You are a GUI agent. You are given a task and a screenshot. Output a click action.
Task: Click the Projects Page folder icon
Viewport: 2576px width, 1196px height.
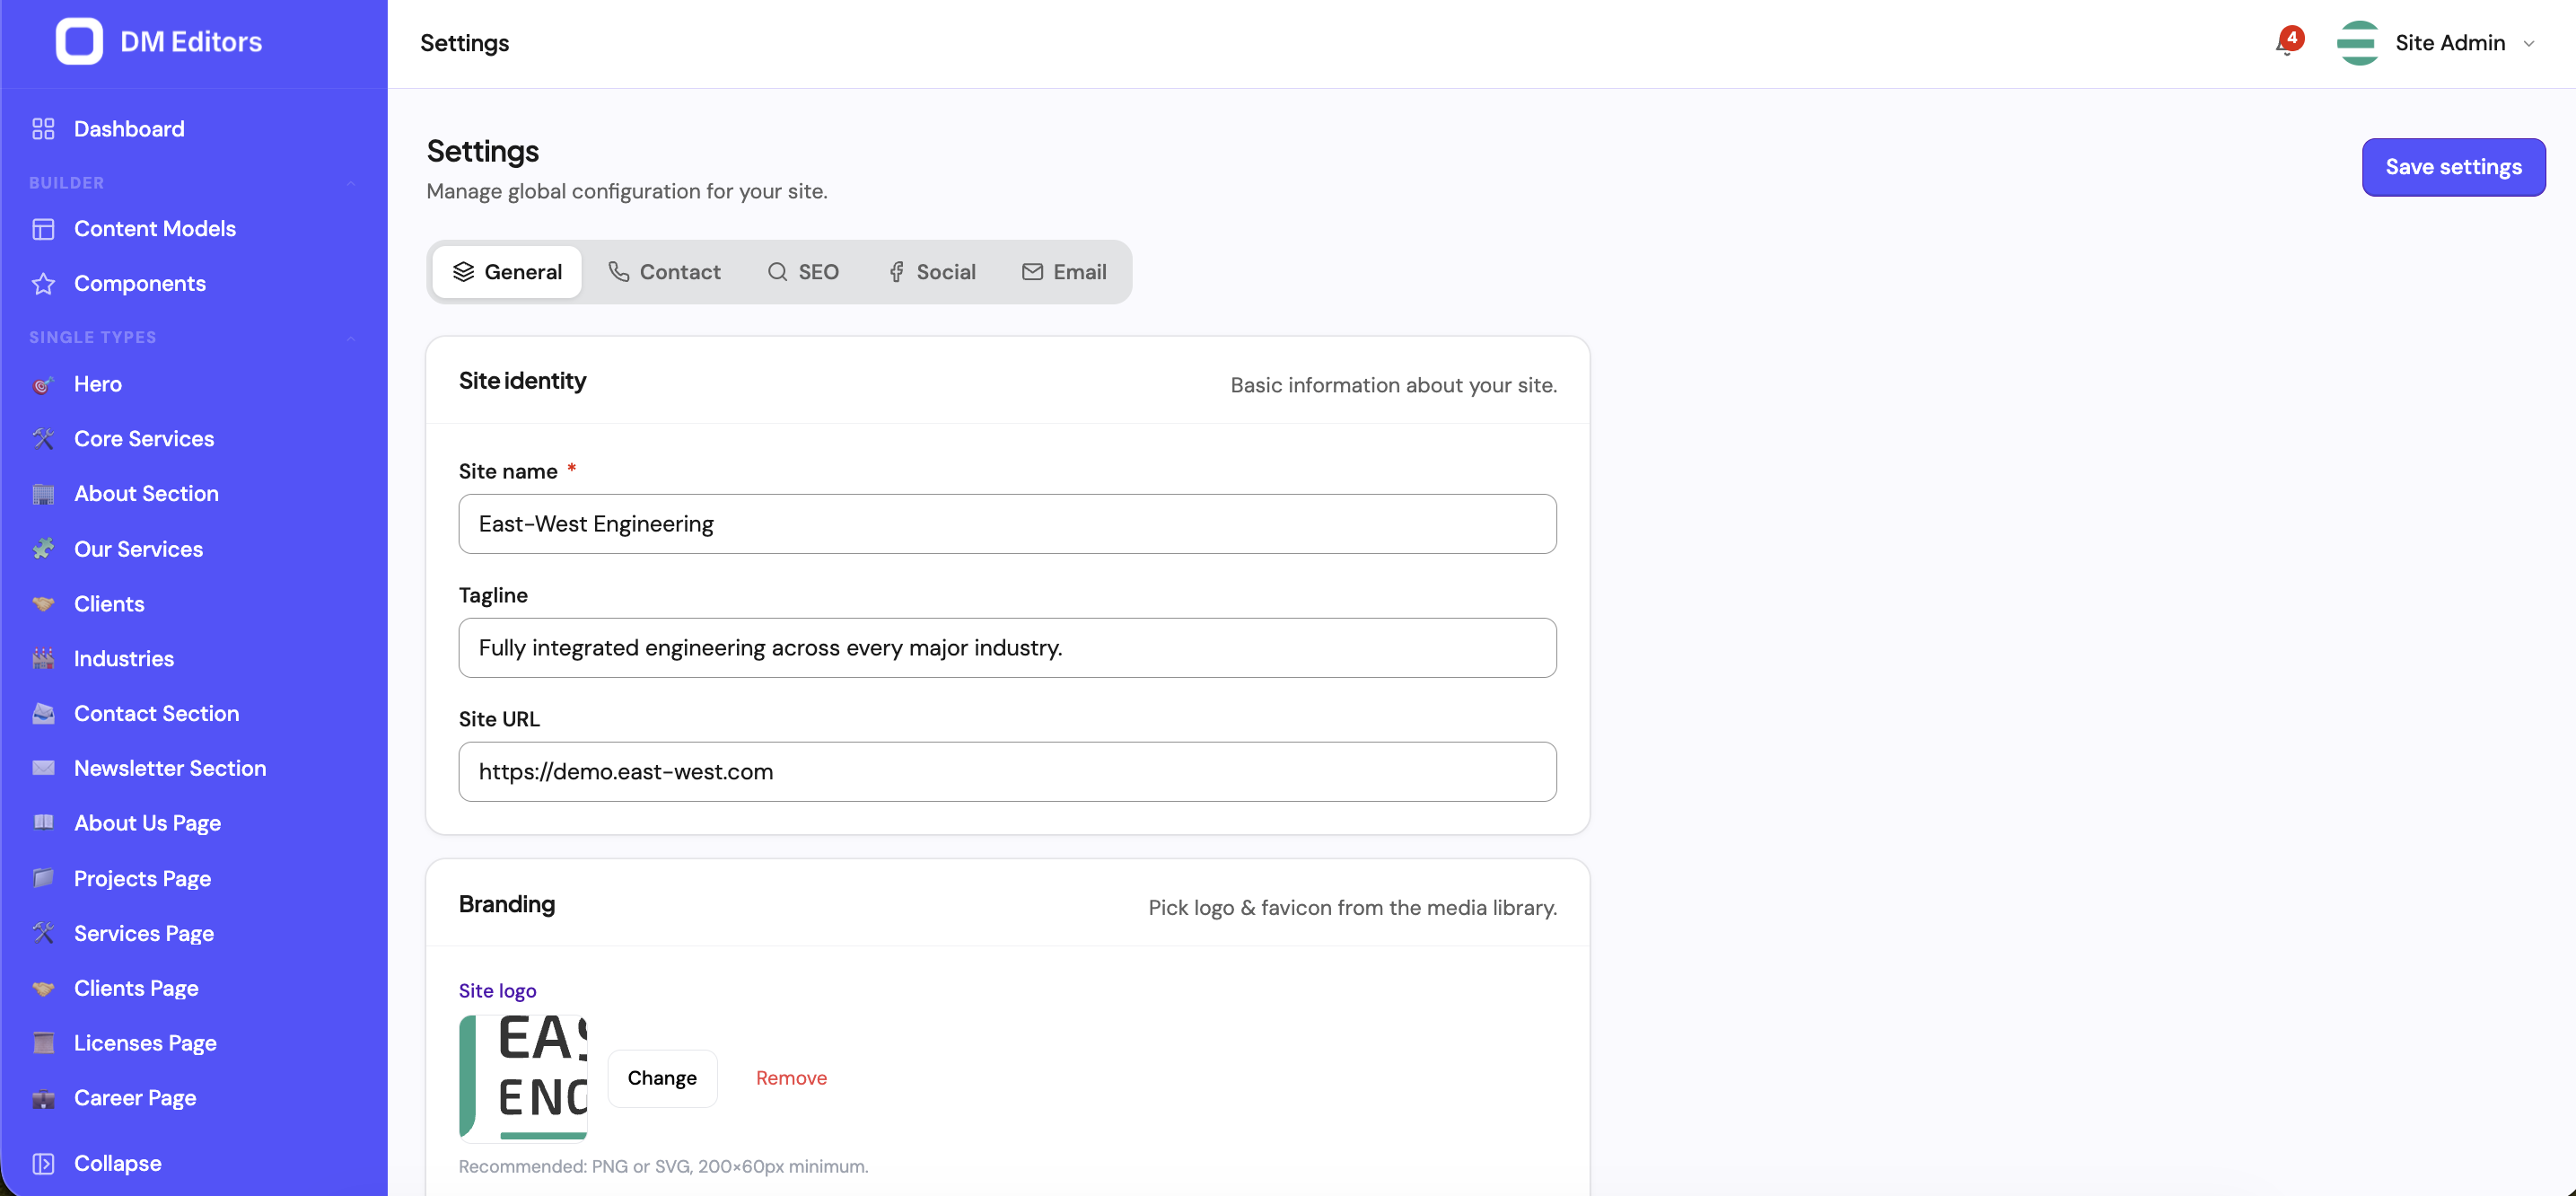[43, 879]
